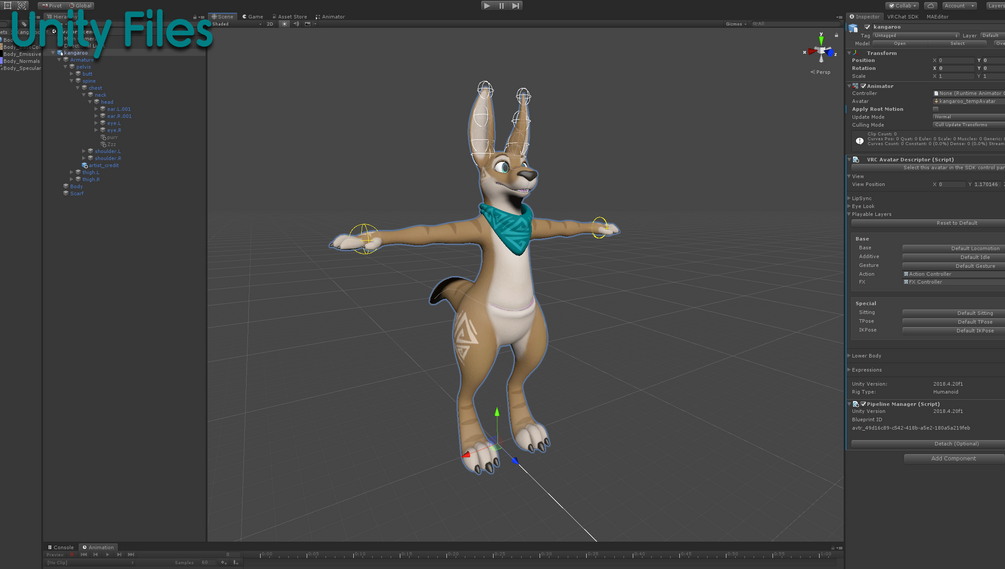This screenshot has width=1005, height=569.
Task: Click the Pipeline Manager script icon
Action: click(x=856, y=404)
